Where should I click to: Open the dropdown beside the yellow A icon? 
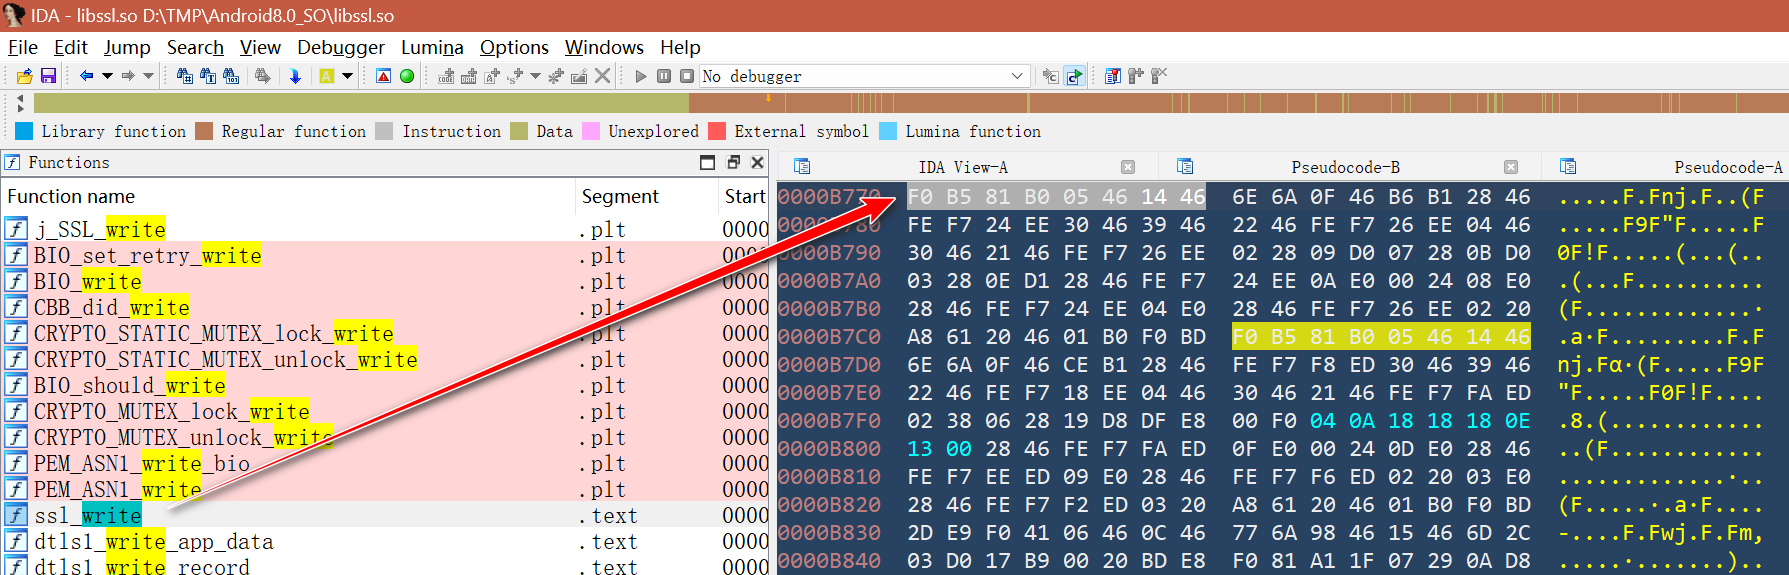pyautogui.click(x=347, y=76)
